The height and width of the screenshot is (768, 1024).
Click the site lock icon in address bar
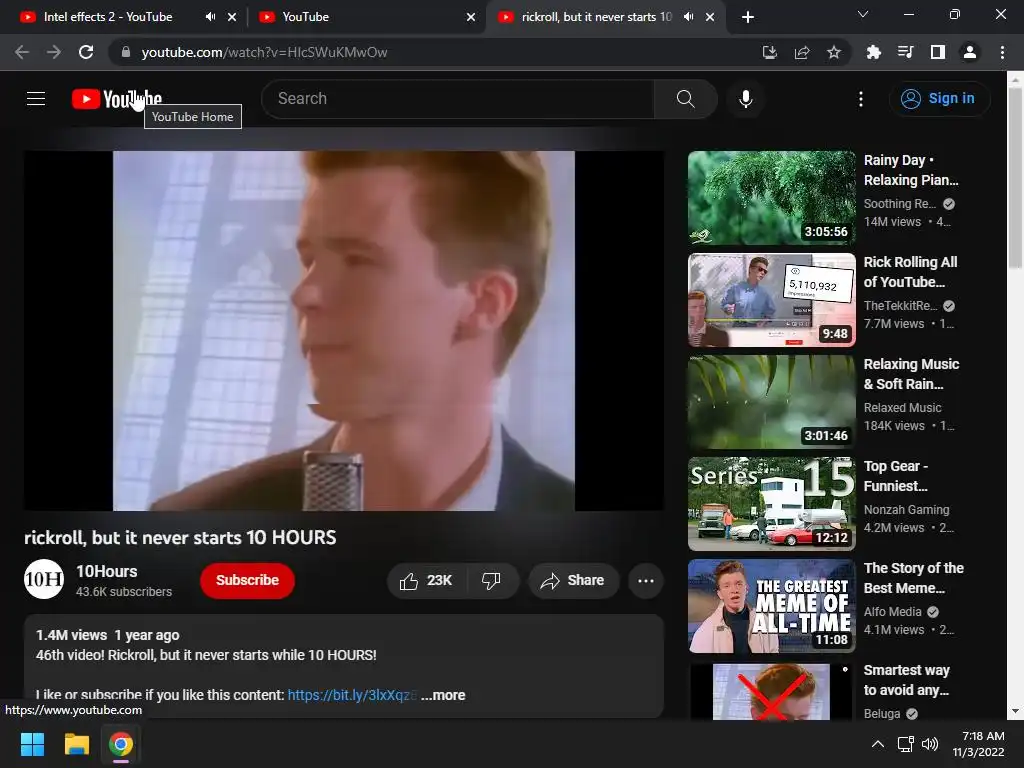pyautogui.click(x=126, y=52)
